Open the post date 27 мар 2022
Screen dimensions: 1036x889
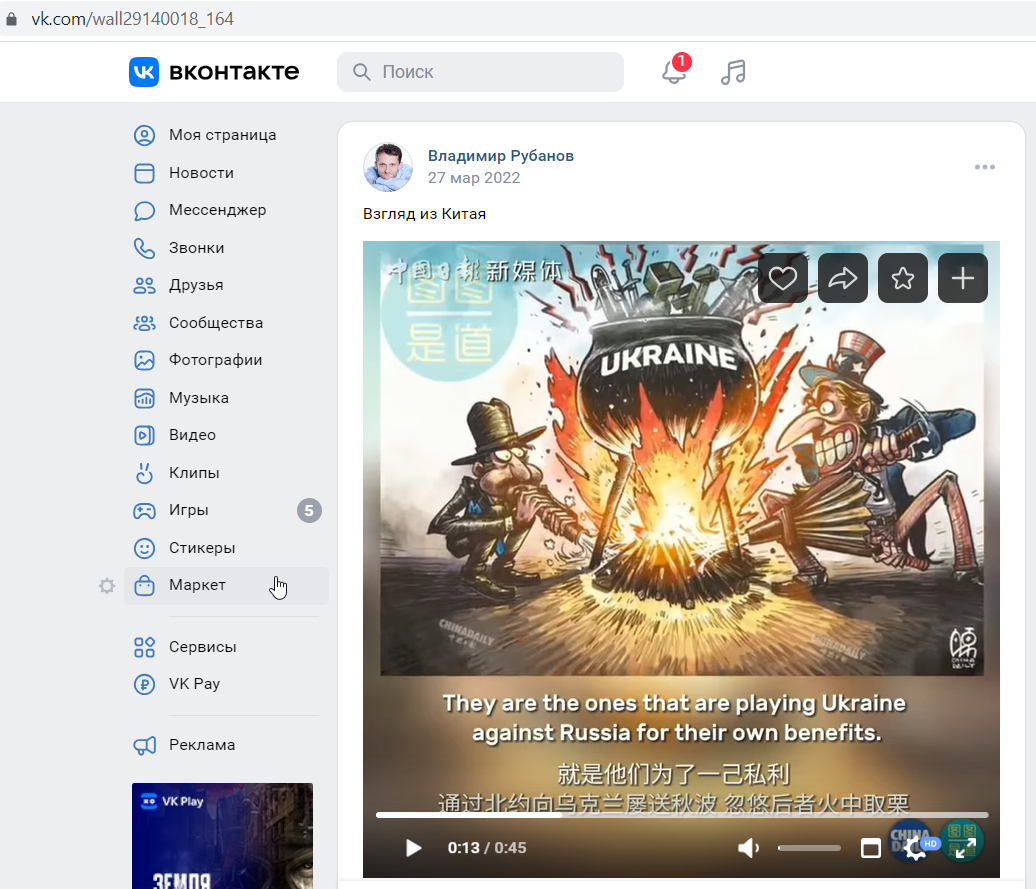click(x=474, y=178)
